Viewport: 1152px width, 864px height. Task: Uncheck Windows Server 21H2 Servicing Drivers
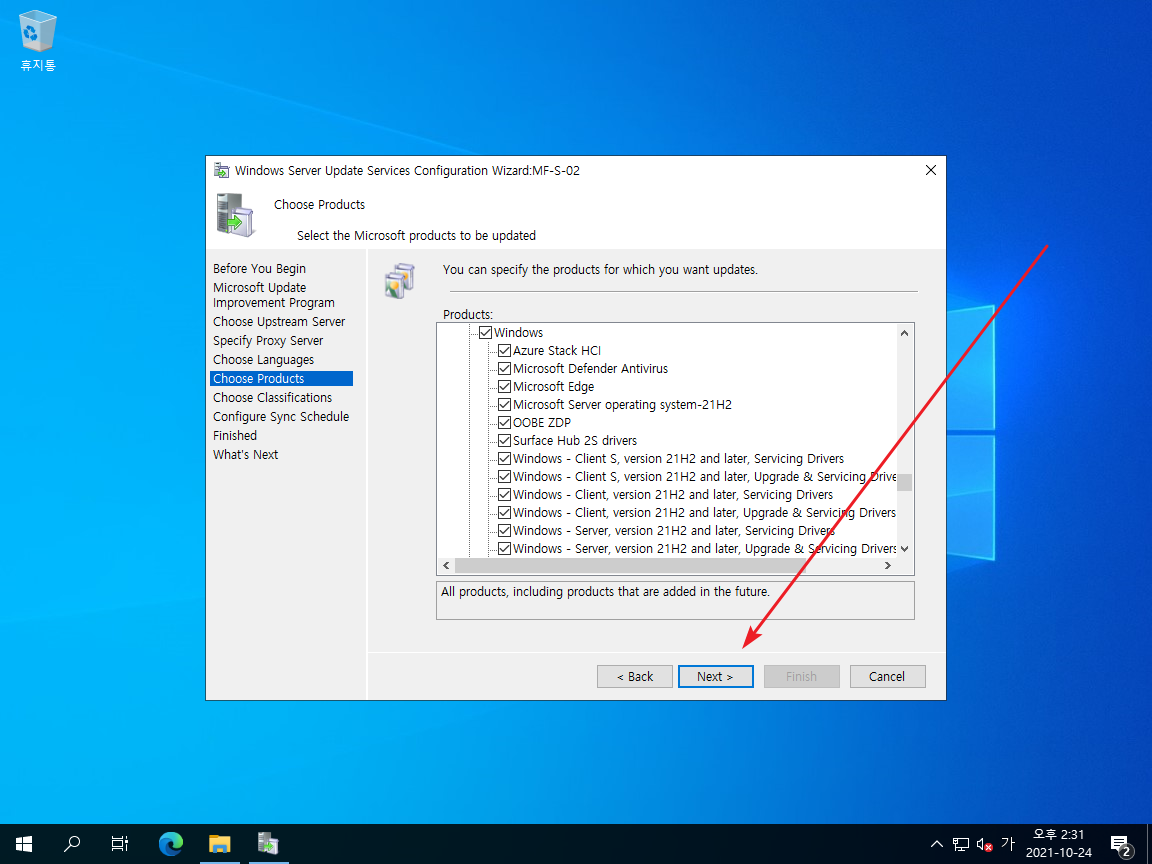504,530
